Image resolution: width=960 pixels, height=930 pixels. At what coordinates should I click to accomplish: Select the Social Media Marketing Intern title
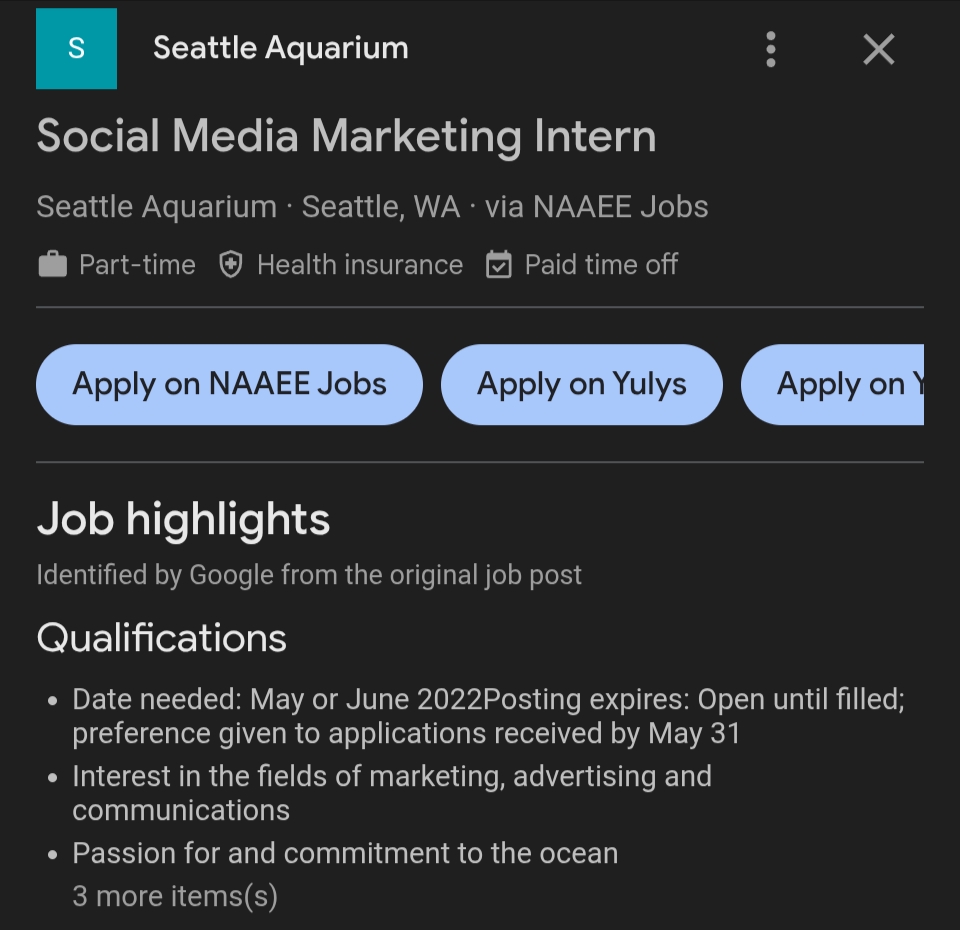click(346, 136)
